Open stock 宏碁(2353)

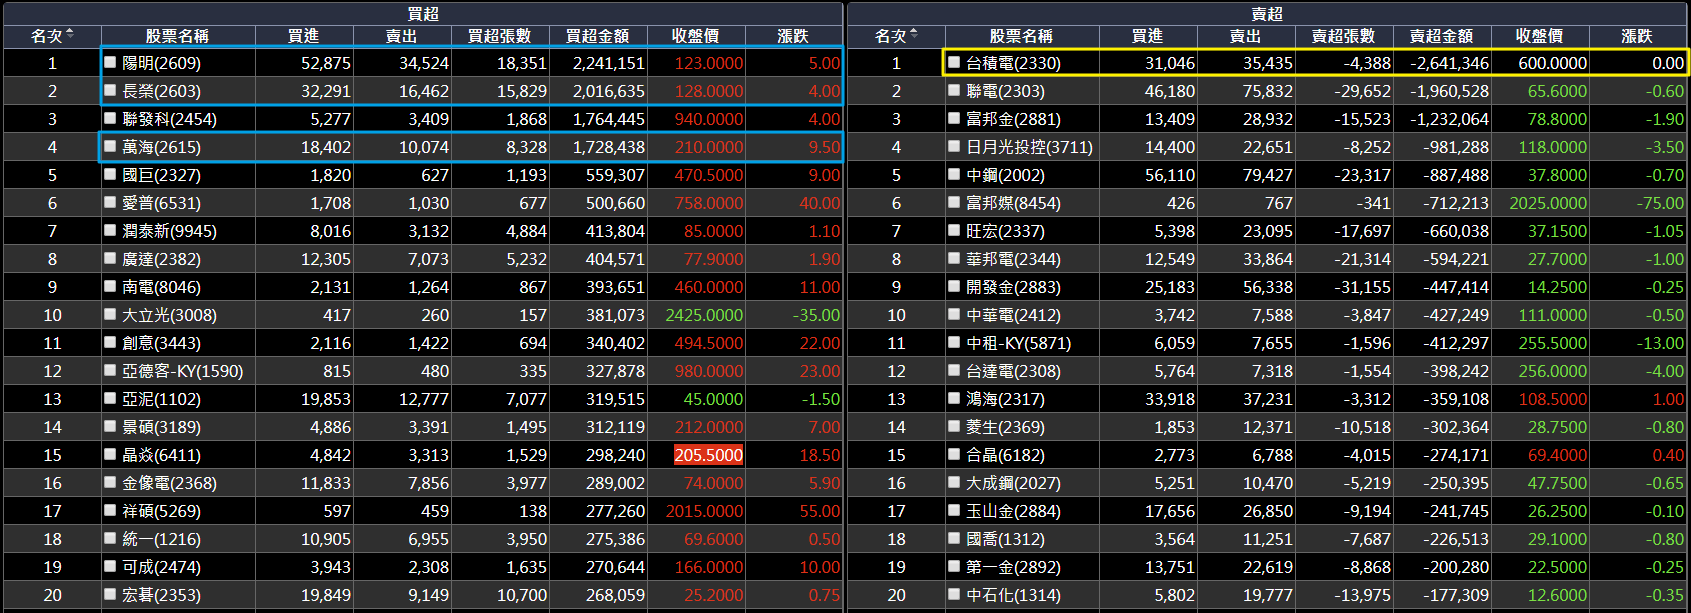pos(161,595)
